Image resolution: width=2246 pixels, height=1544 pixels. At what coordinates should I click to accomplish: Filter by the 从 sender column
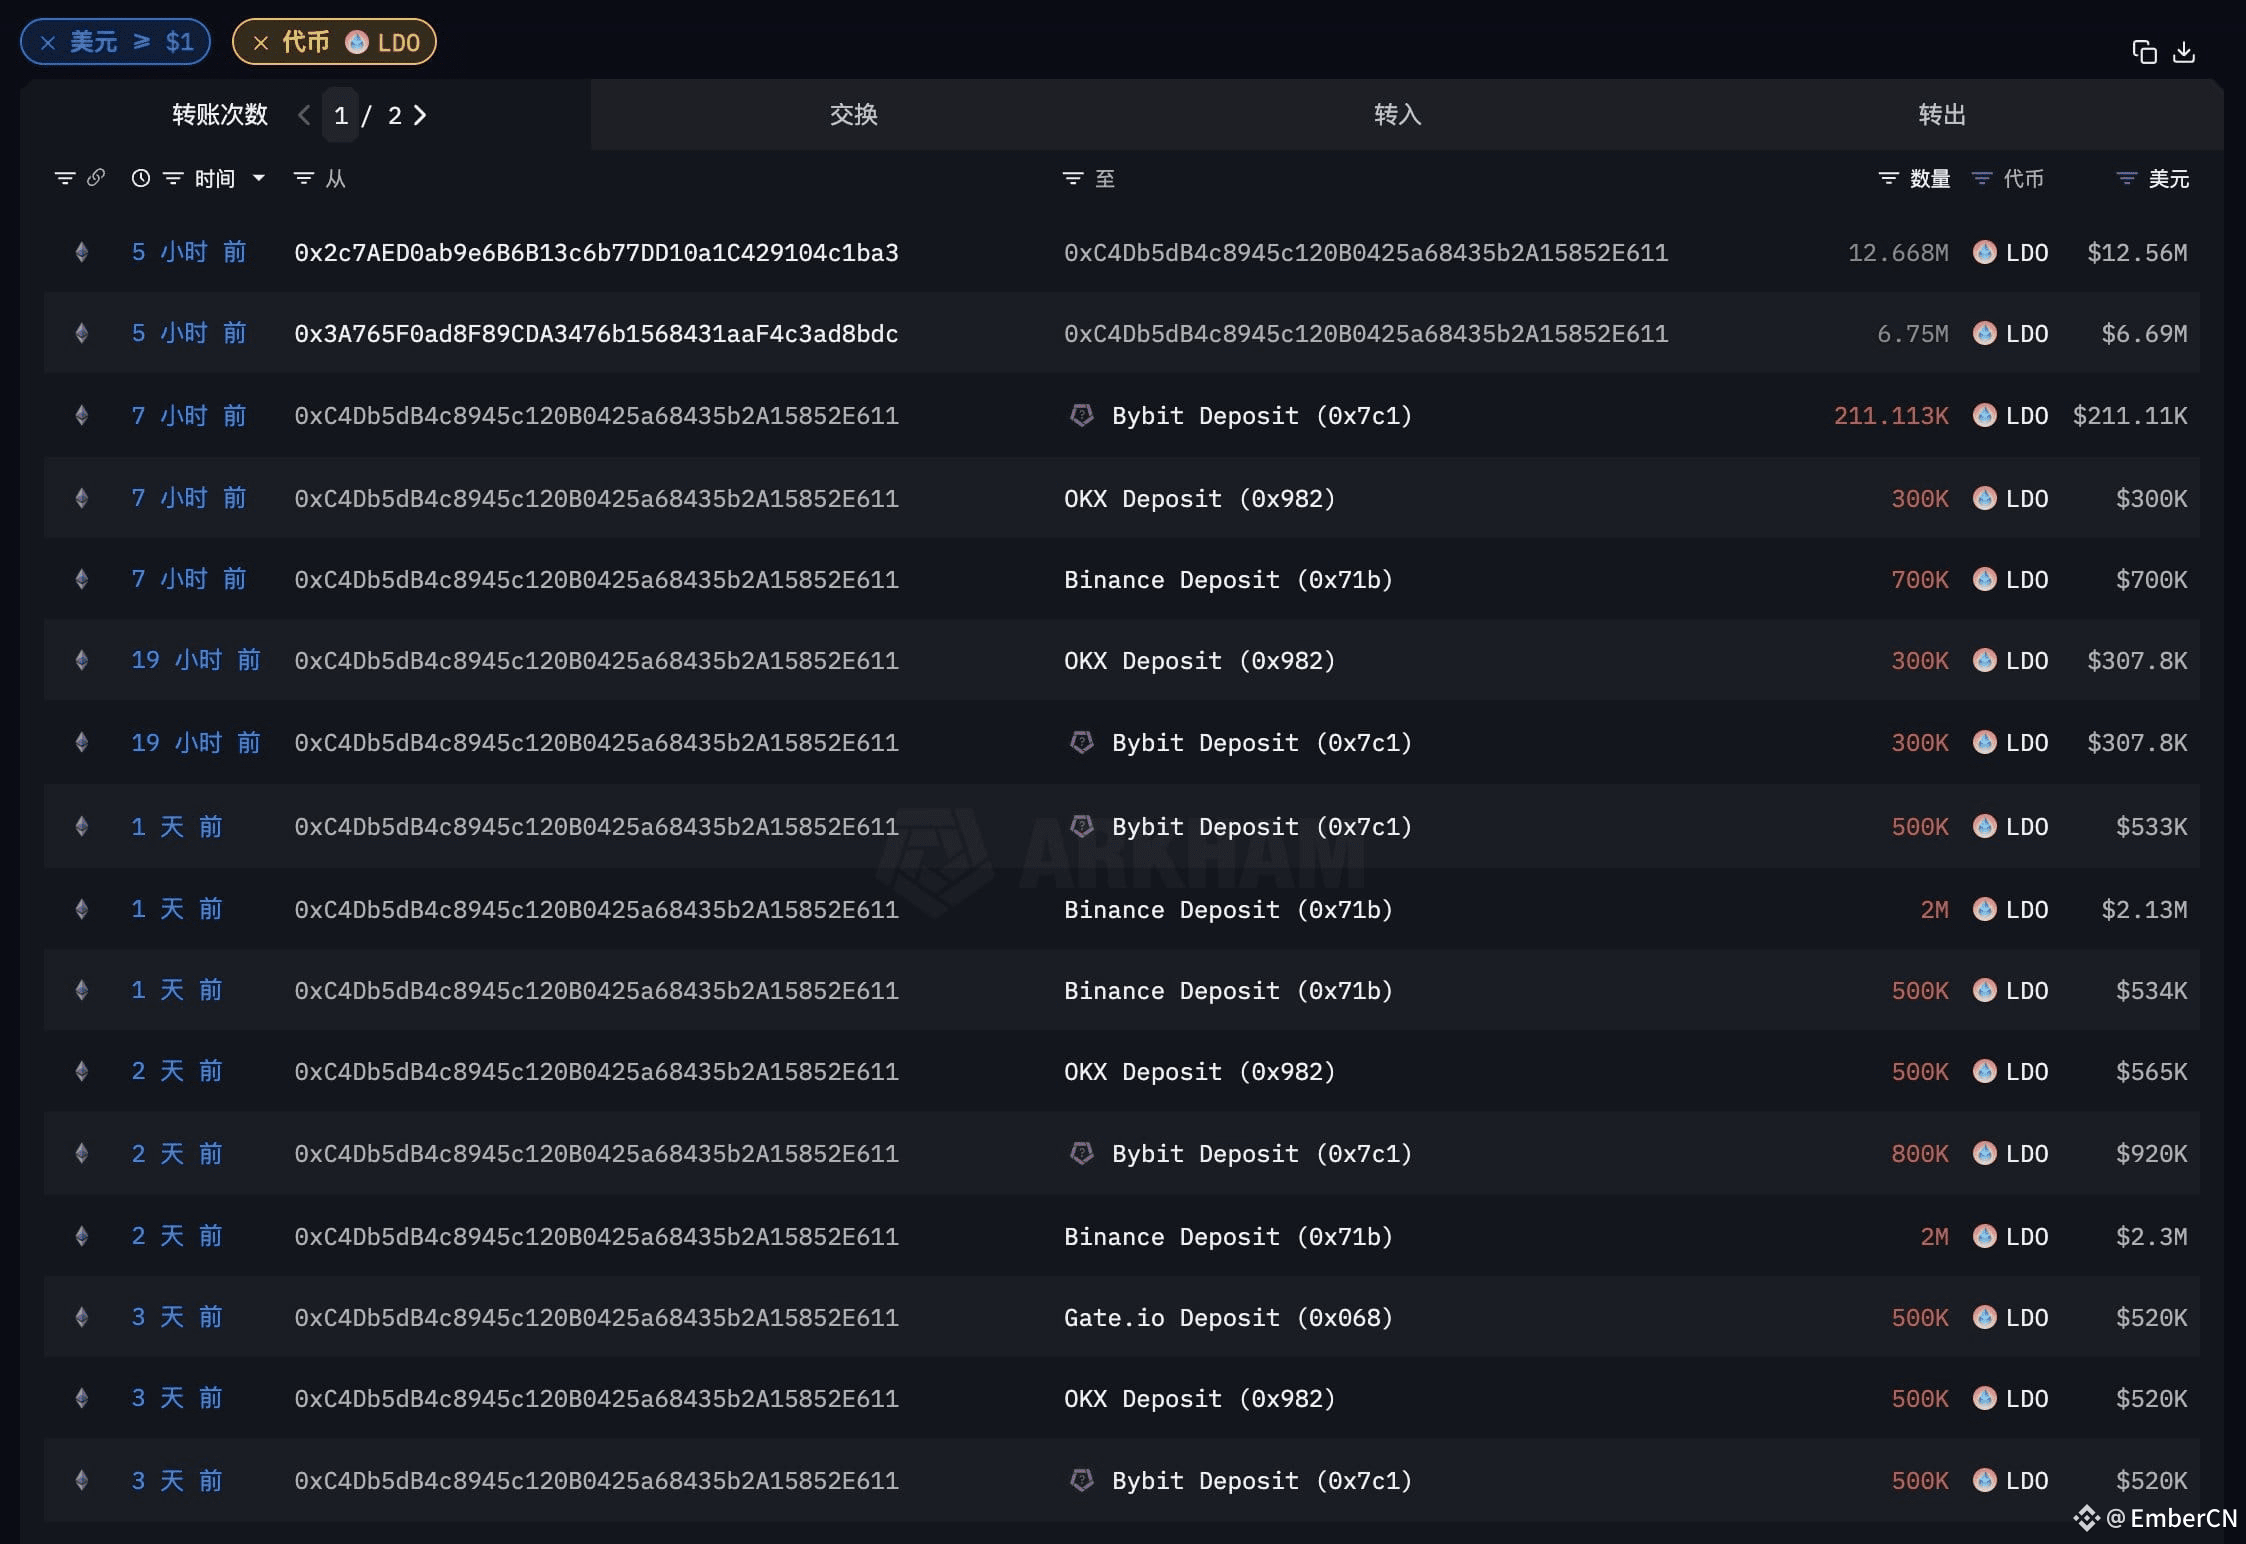coord(304,178)
